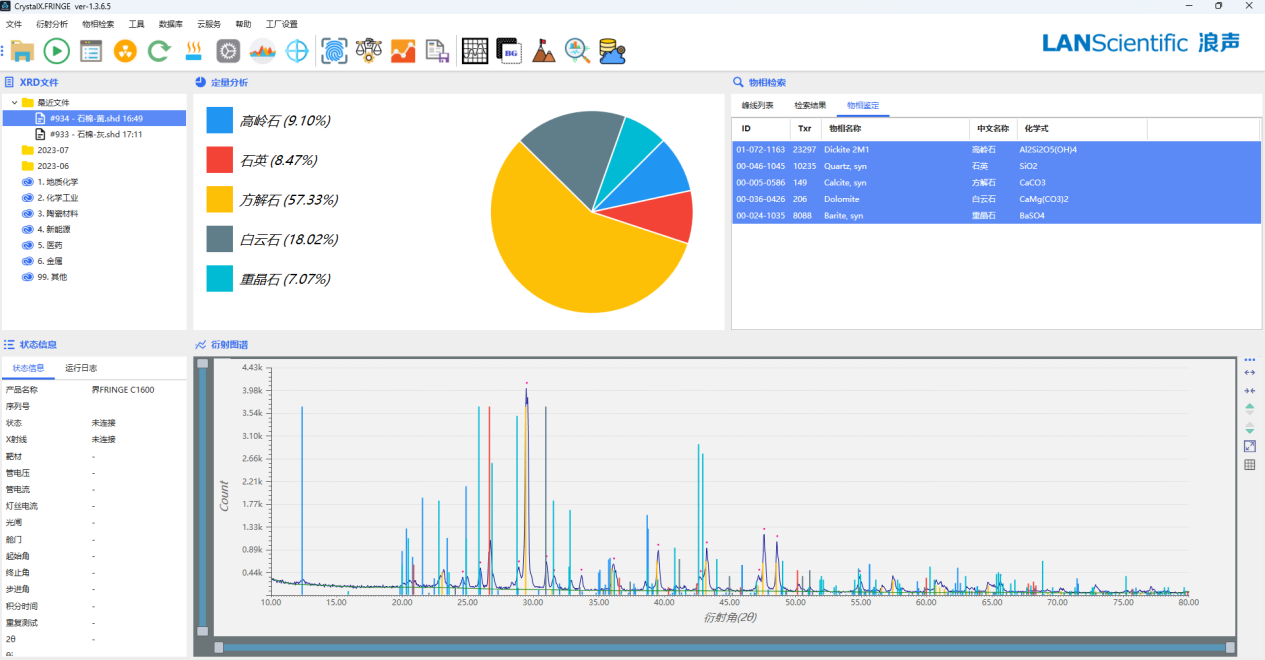The image size is (1265, 660).
Task: Switch to the 检索结果 tab
Action: pyautogui.click(x=809, y=105)
